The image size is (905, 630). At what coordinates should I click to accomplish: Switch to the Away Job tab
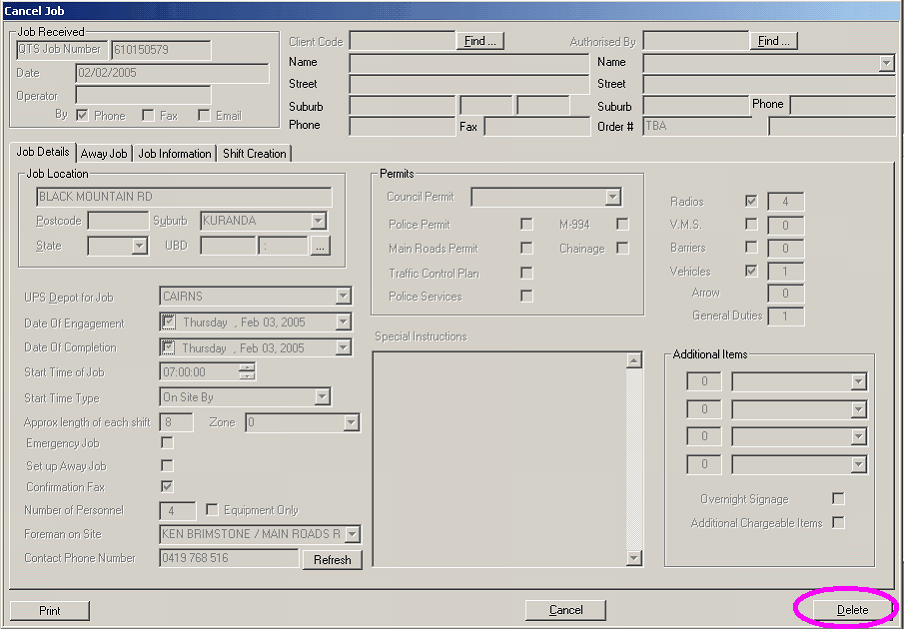tap(104, 154)
